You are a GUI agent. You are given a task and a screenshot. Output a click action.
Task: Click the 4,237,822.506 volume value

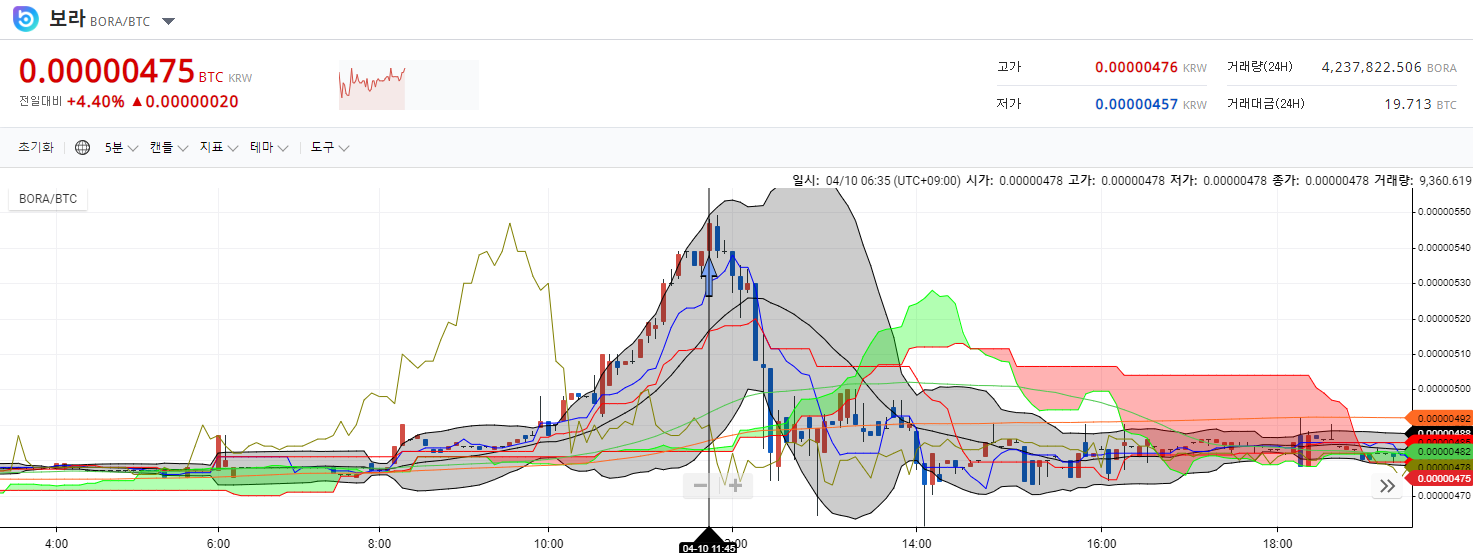click(1372, 67)
